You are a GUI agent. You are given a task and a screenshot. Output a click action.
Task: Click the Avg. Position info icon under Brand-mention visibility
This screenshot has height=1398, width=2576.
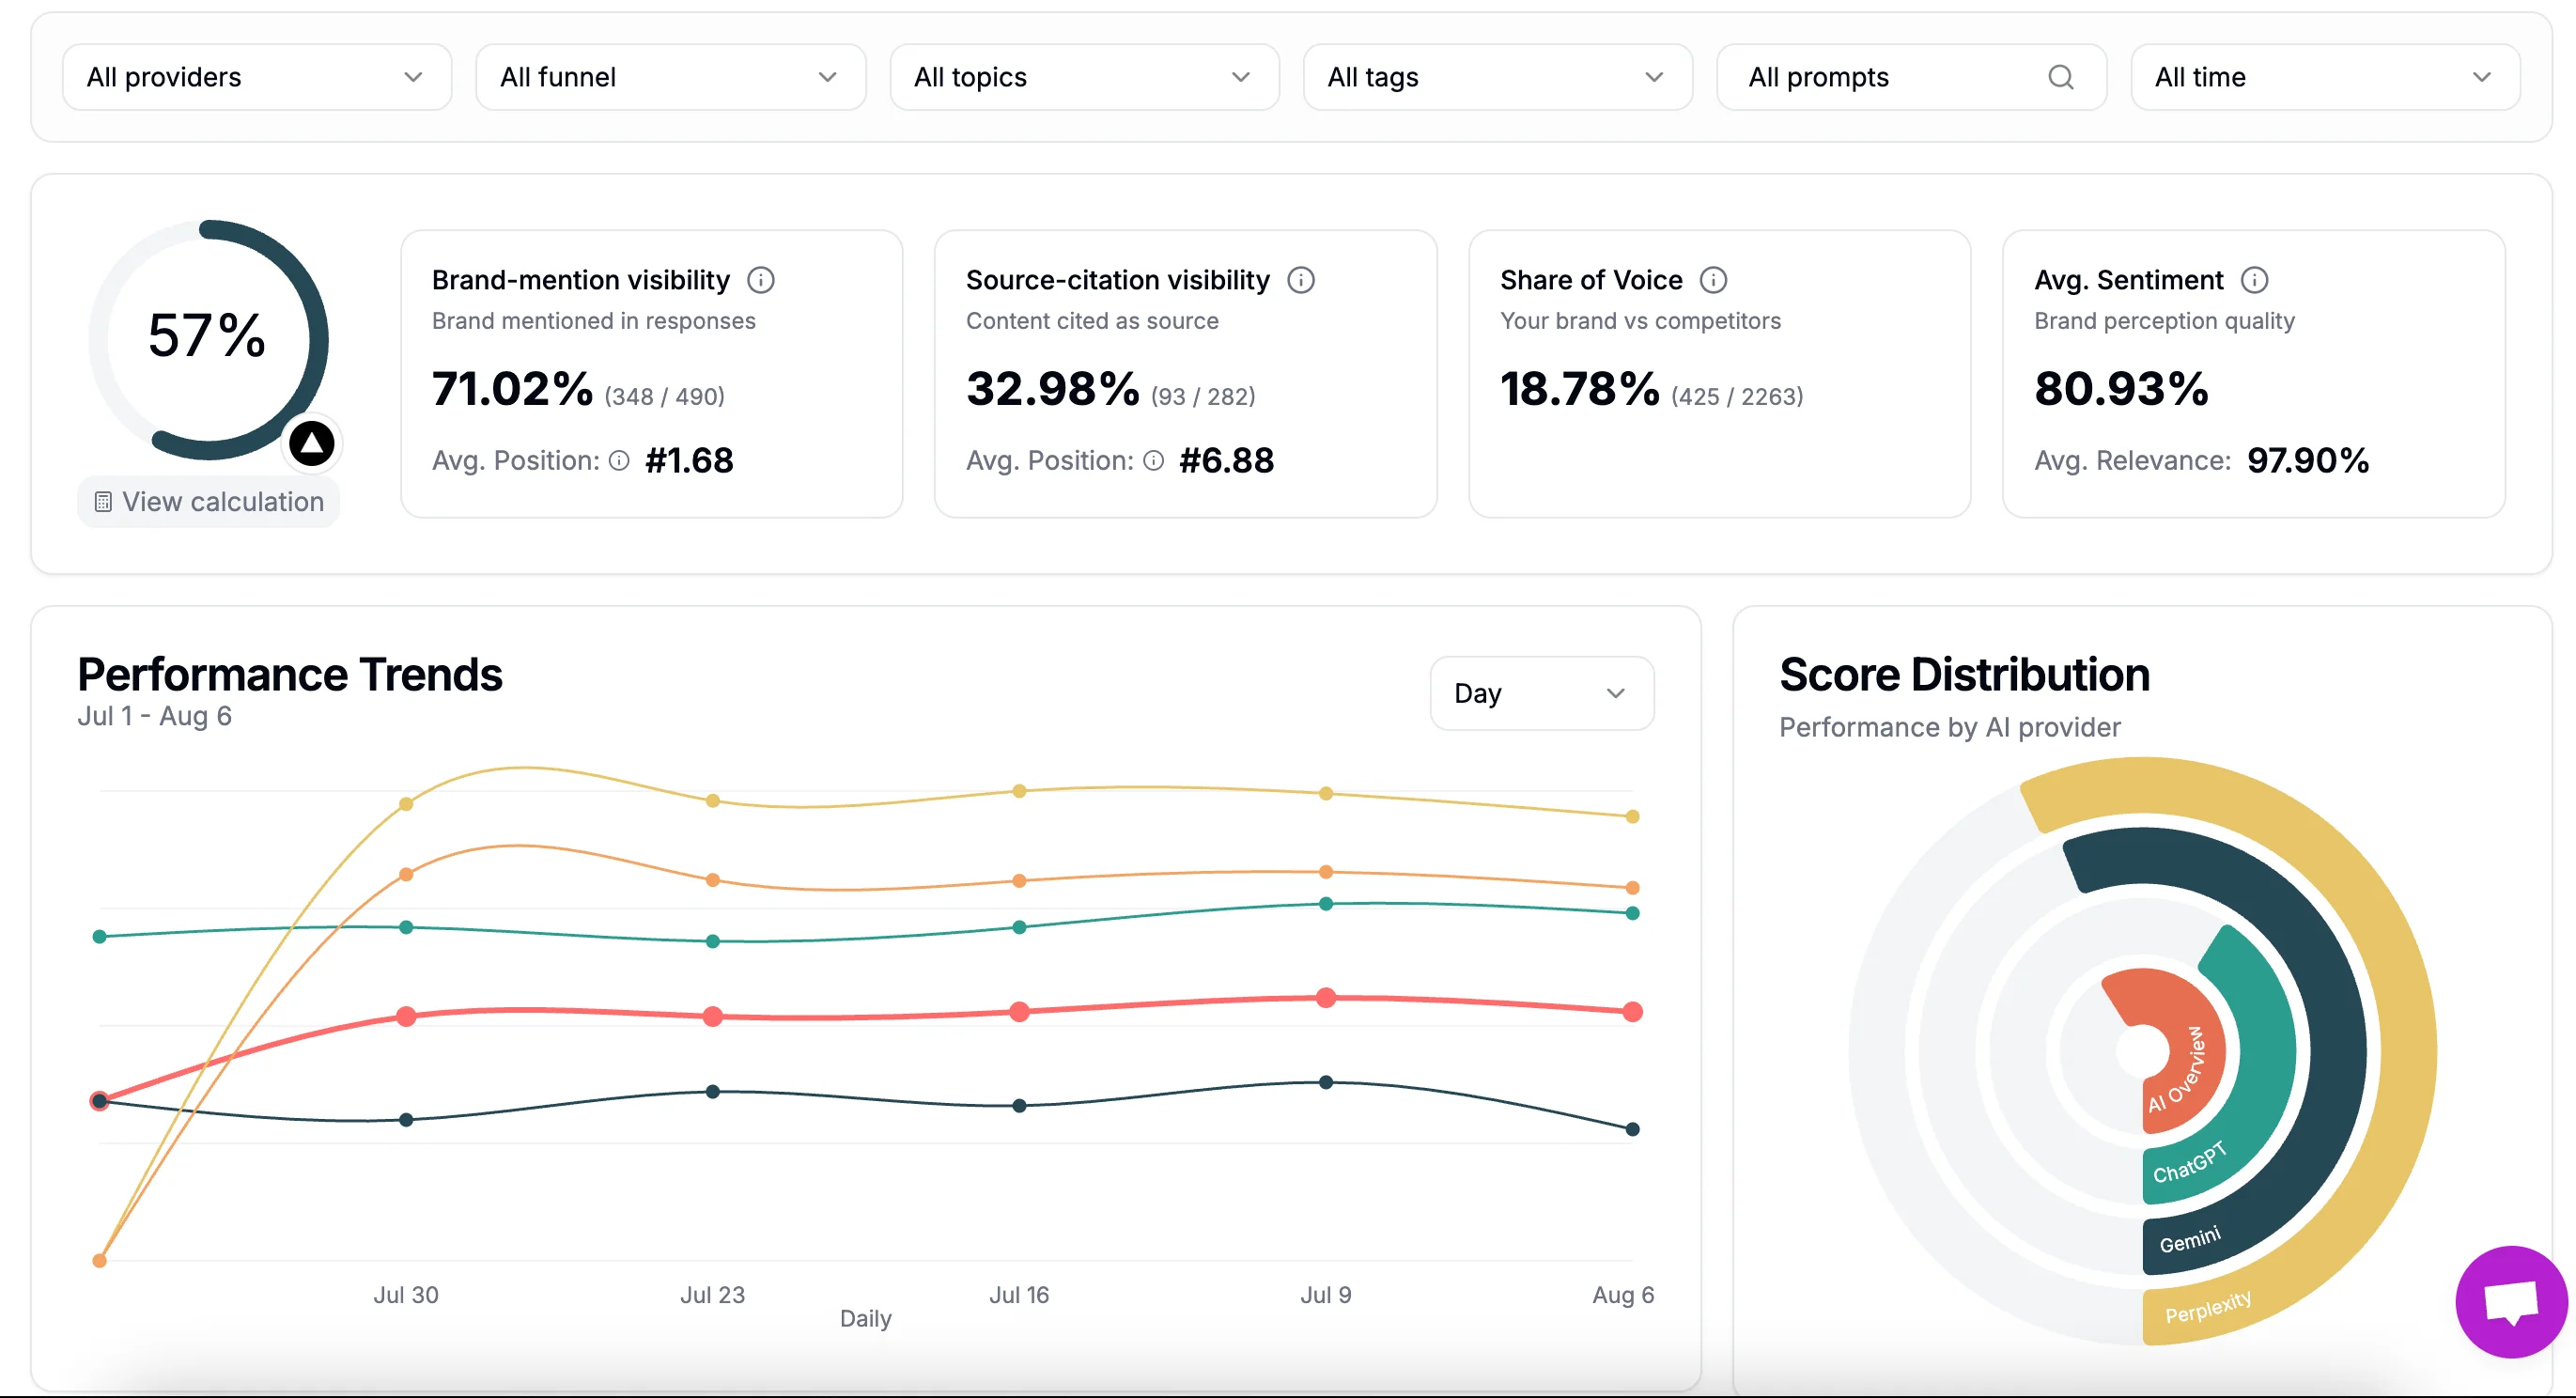tap(619, 461)
